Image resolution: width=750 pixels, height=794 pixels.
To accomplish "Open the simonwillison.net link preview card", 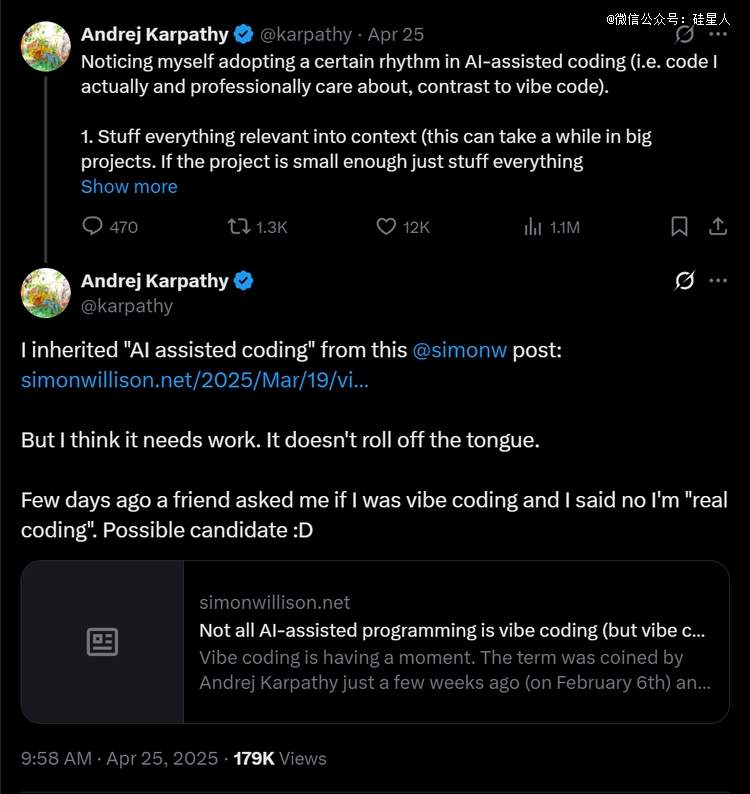I will pos(375,642).
